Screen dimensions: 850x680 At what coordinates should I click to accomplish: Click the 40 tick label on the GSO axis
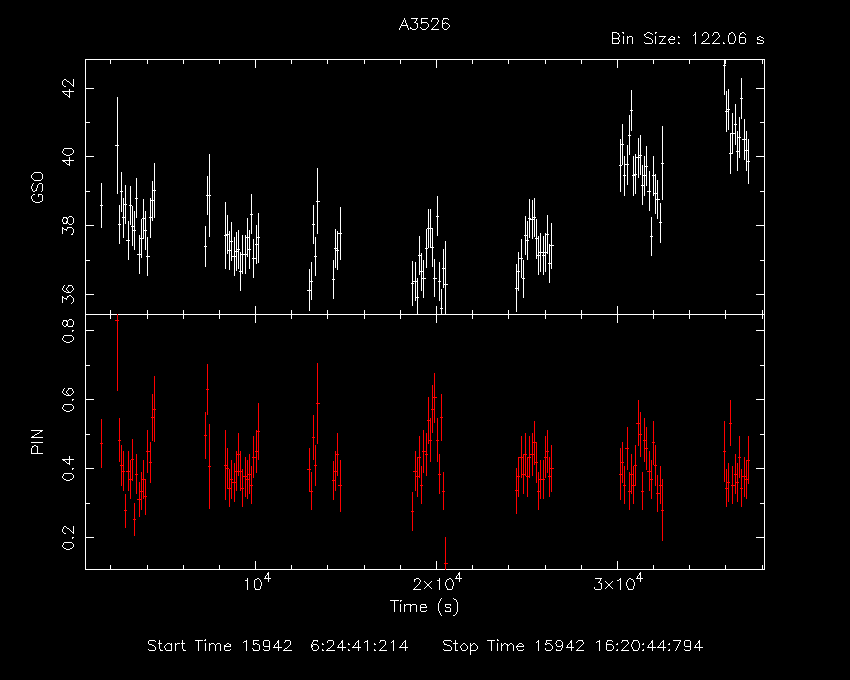(69, 157)
